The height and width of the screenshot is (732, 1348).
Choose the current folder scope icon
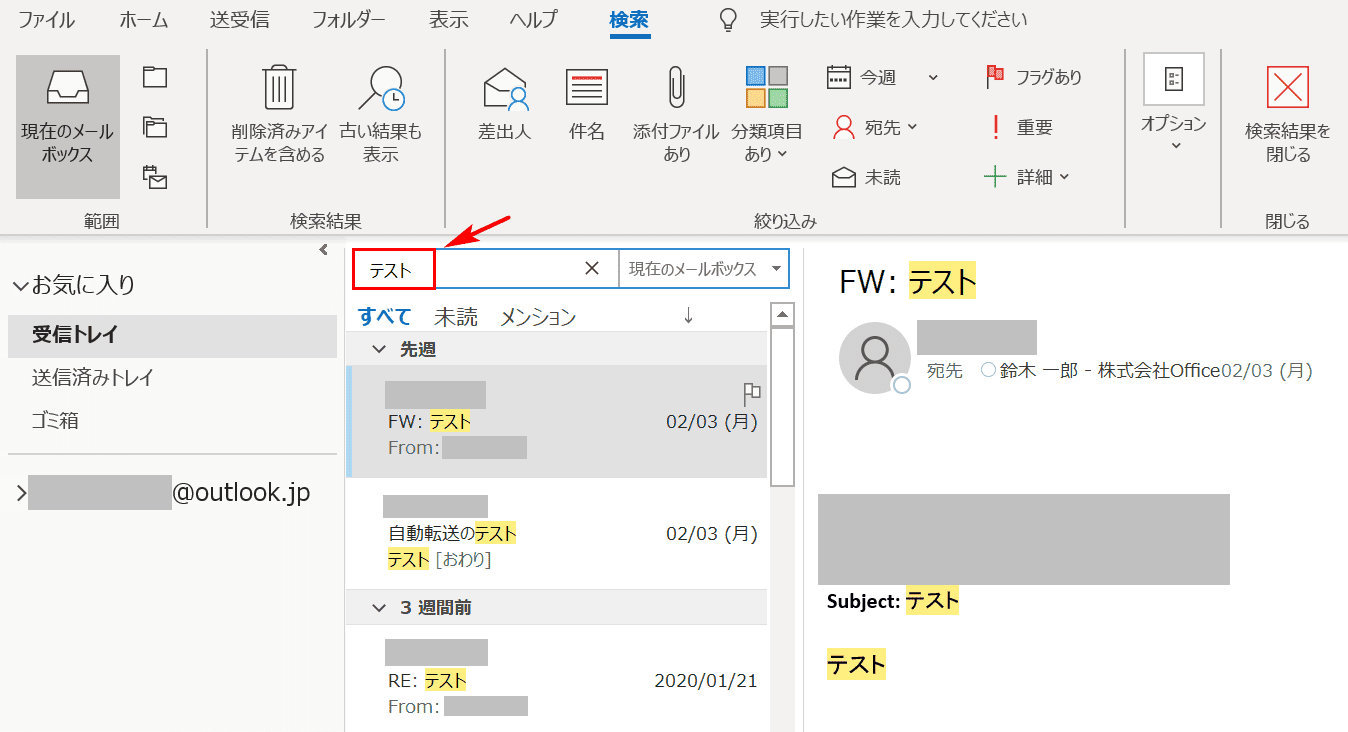(x=155, y=77)
